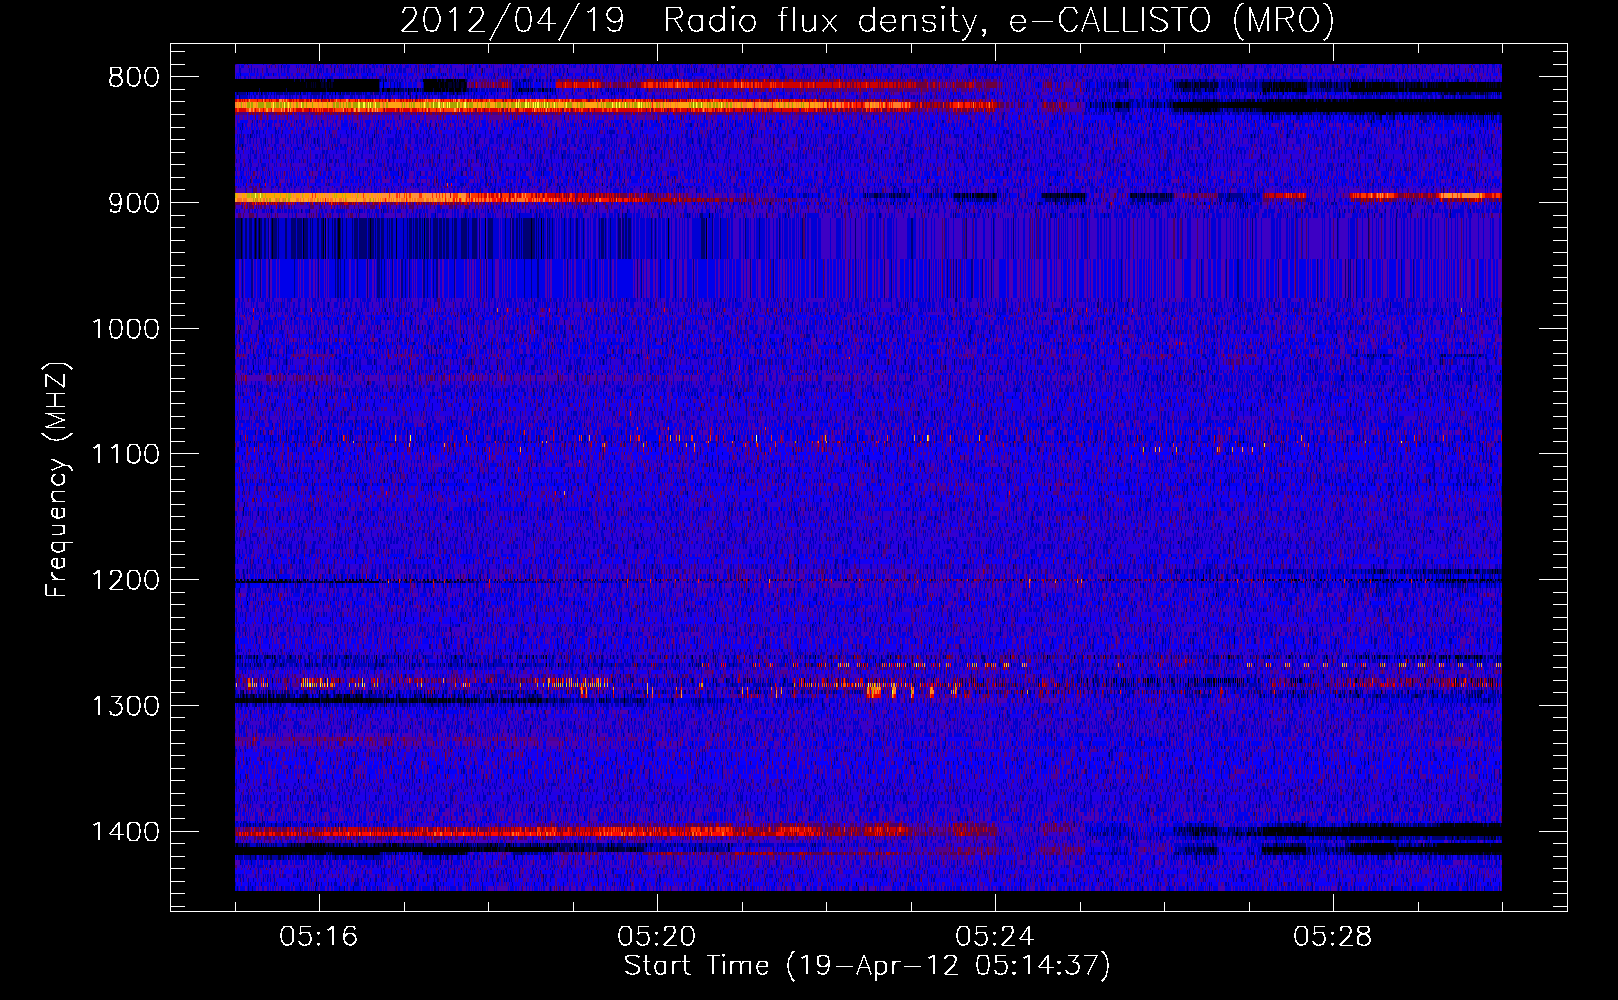Click the 'Start Time (19-Apr-12 05:14:37)' label
The image size is (1618, 1000).
[x=867, y=966]
